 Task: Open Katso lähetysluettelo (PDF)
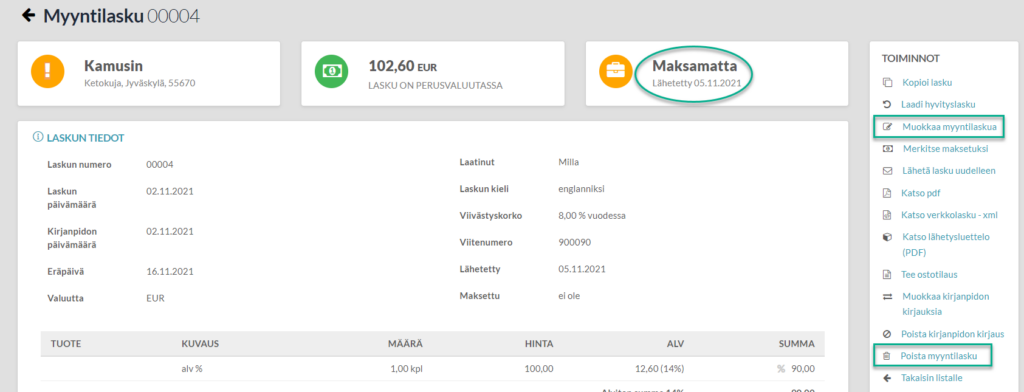click(946, 244)
